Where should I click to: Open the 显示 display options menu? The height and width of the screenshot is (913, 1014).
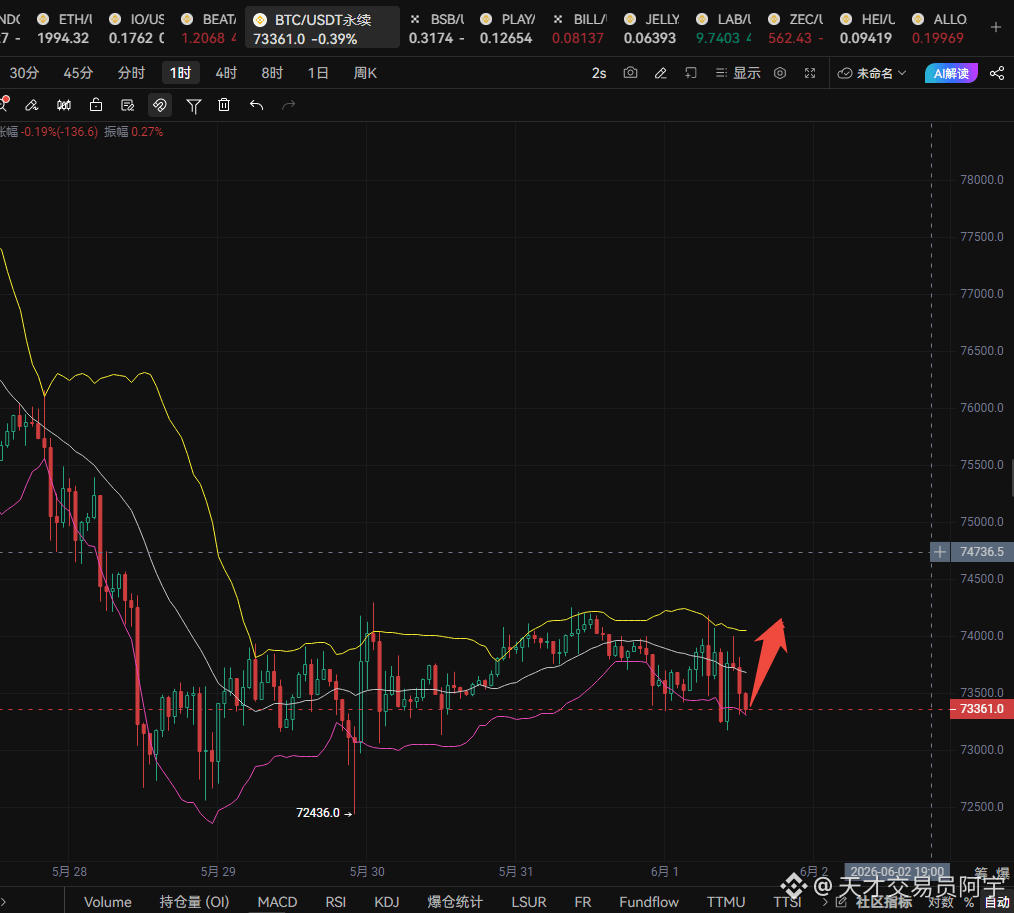(738, 73)
